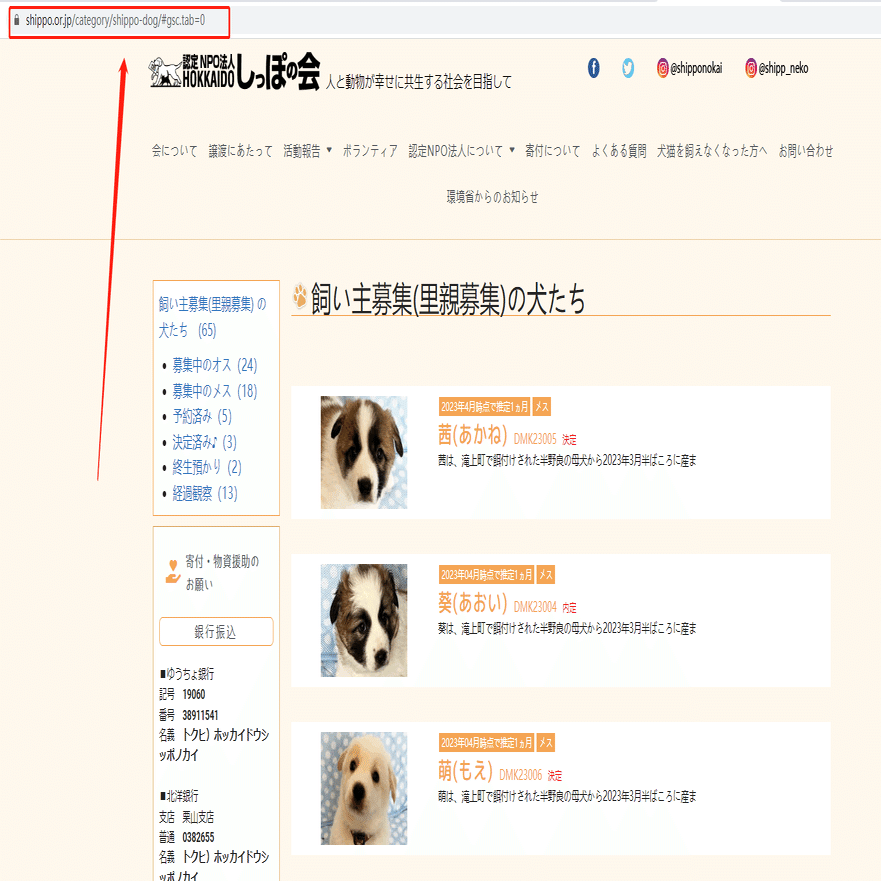Click the donation heart-hand icon

[x=172, y=572]
